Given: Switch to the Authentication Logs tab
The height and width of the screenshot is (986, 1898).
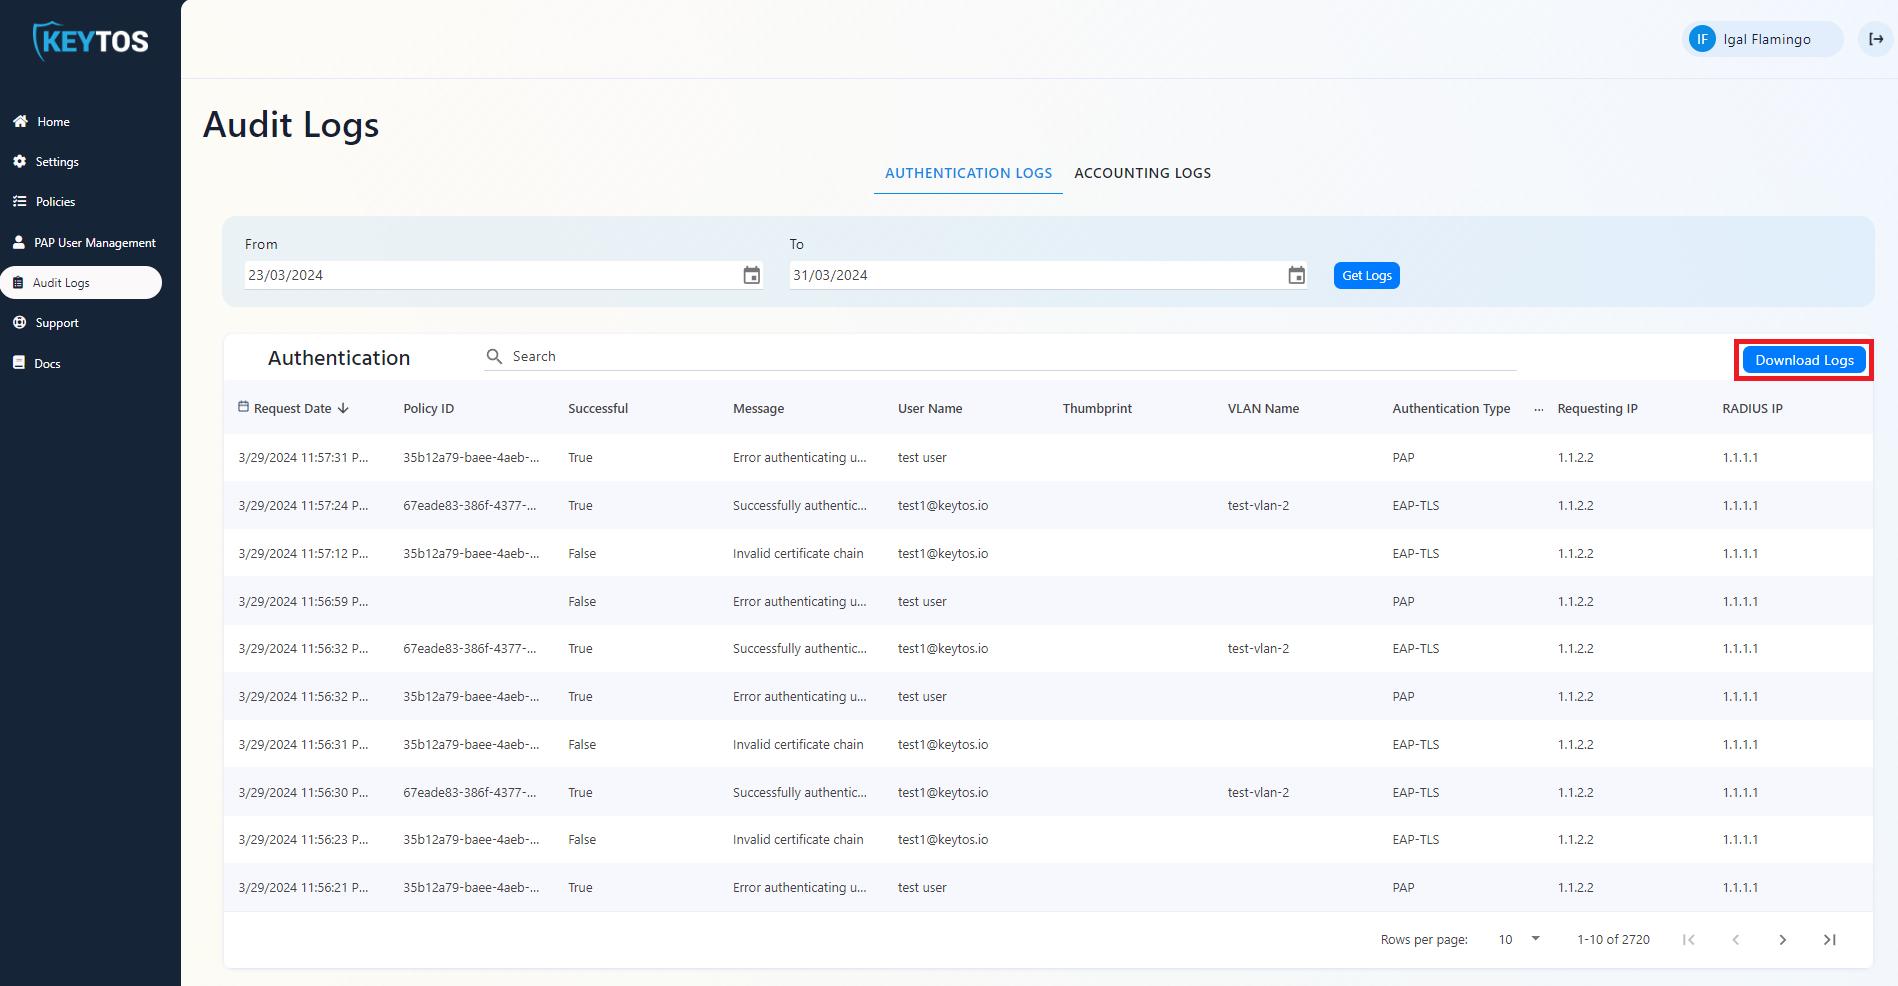Looking at the screenshot, I should (x=968, y=173).
